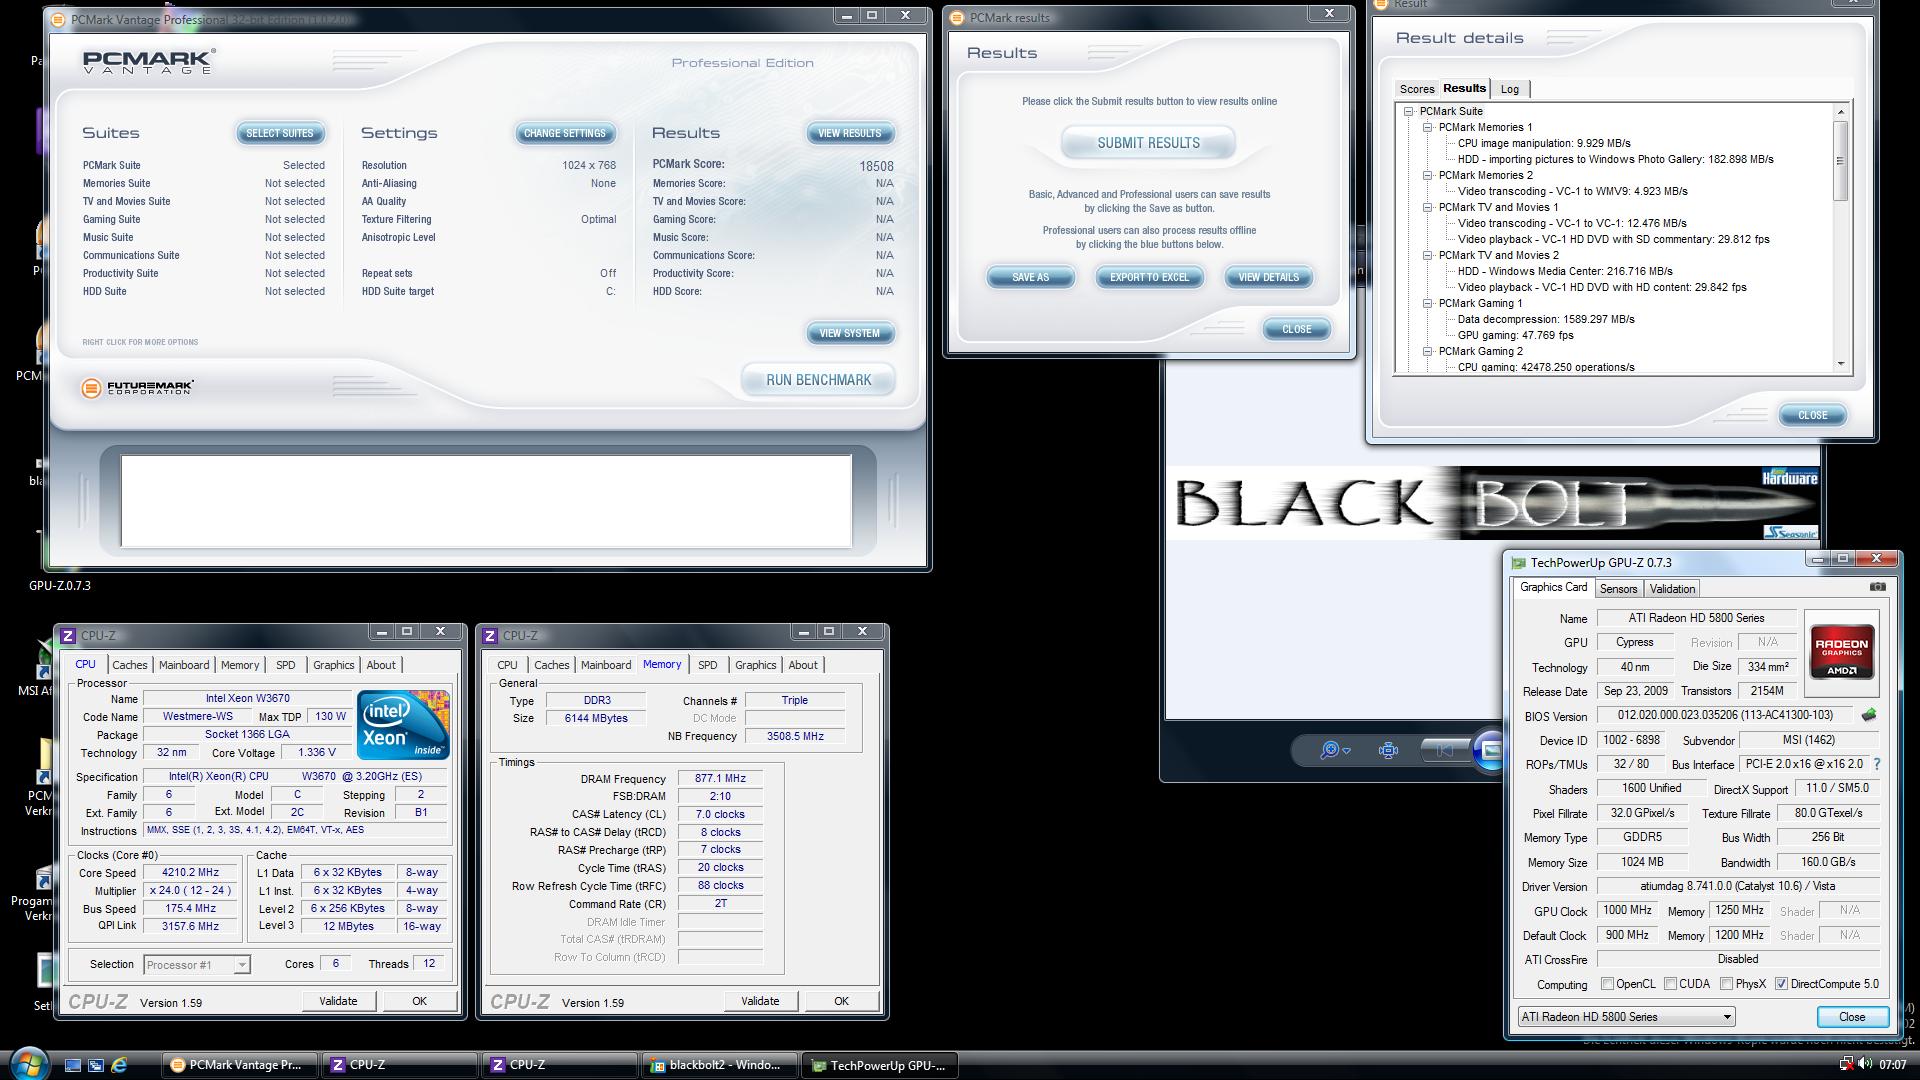The image size is (1920, 1080).
Task: Enable the PhysX checkbox
Action: pyautogui.click(x=1726, y=984)
